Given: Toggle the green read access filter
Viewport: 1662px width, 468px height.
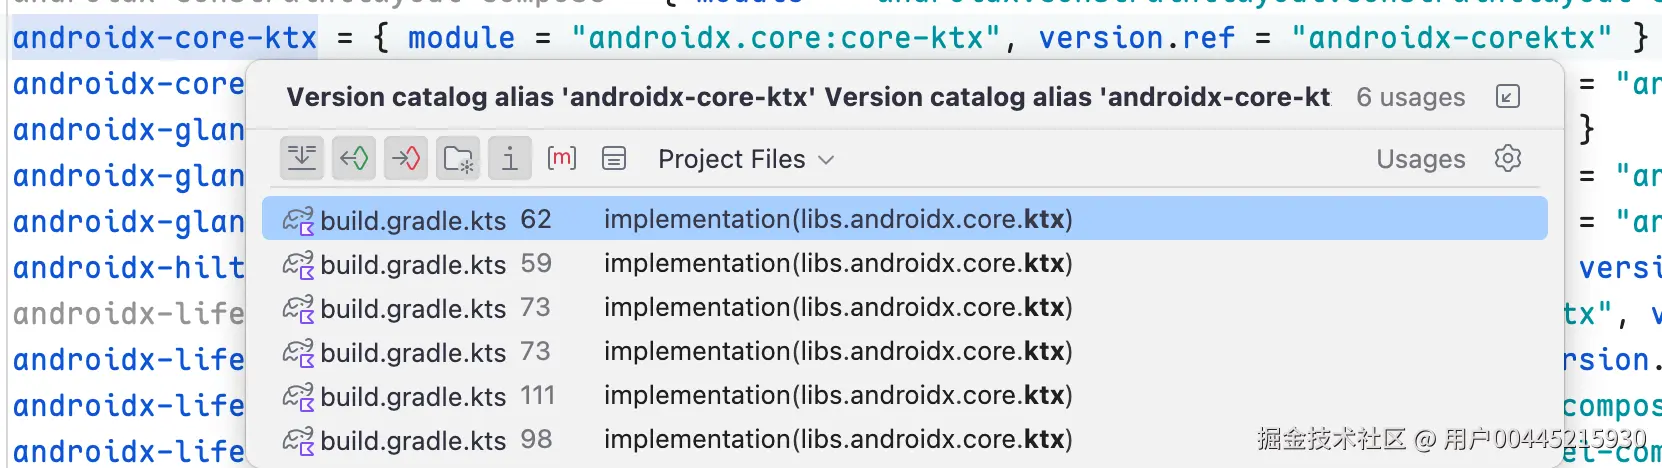Looking at the screenshot, I should pos(354,158).
